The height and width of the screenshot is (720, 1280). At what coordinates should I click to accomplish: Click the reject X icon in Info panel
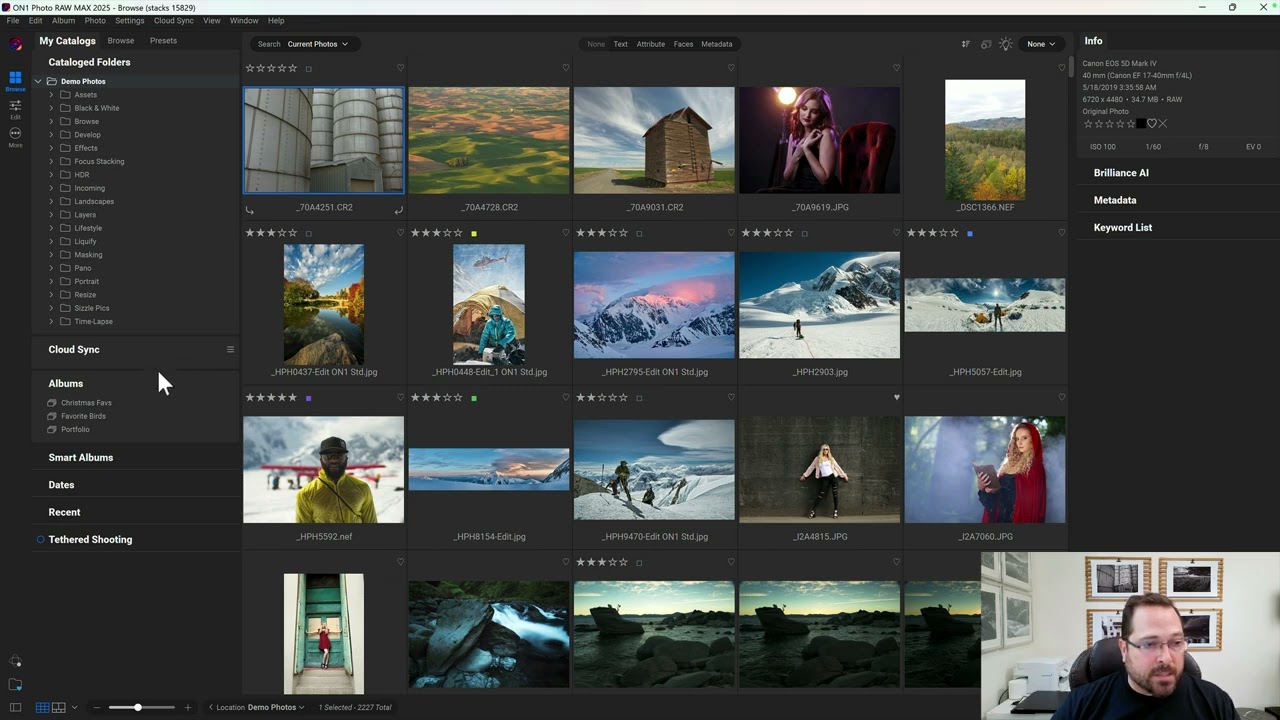(1162, 124)
